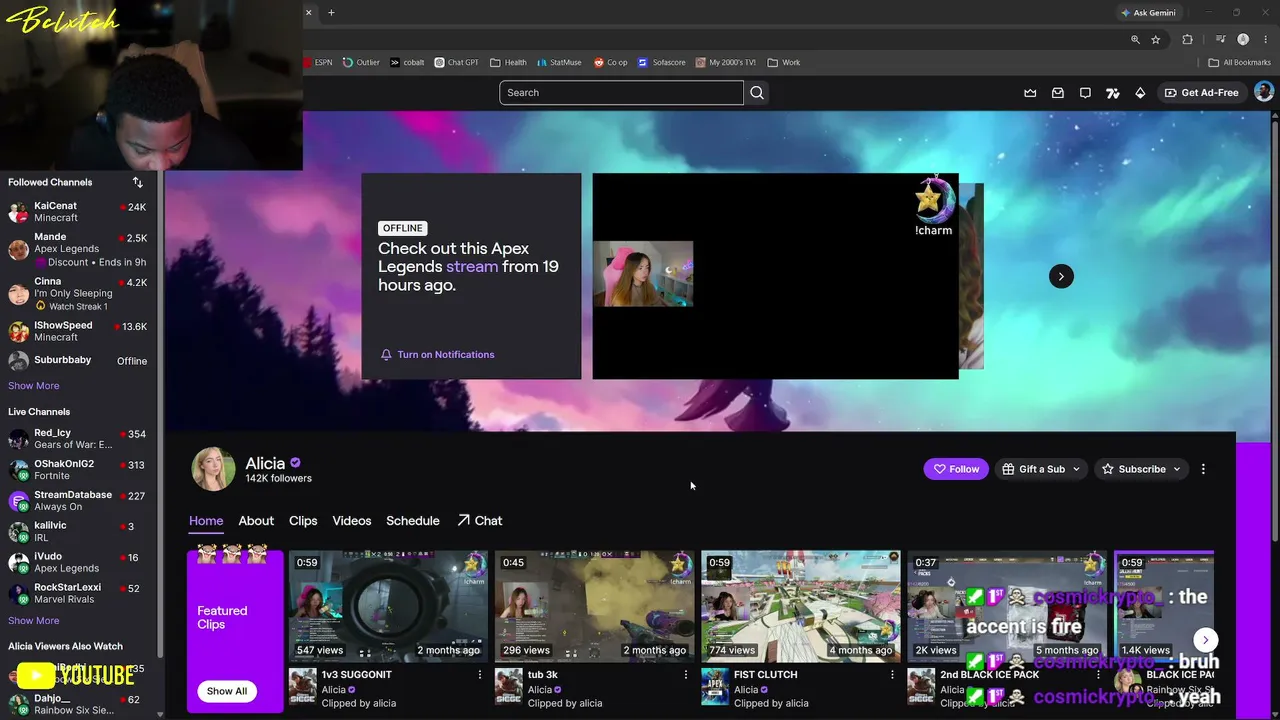The image size is (1280, 720).
Task: Follow the purple 'stream' link
Action: [472, 267]
